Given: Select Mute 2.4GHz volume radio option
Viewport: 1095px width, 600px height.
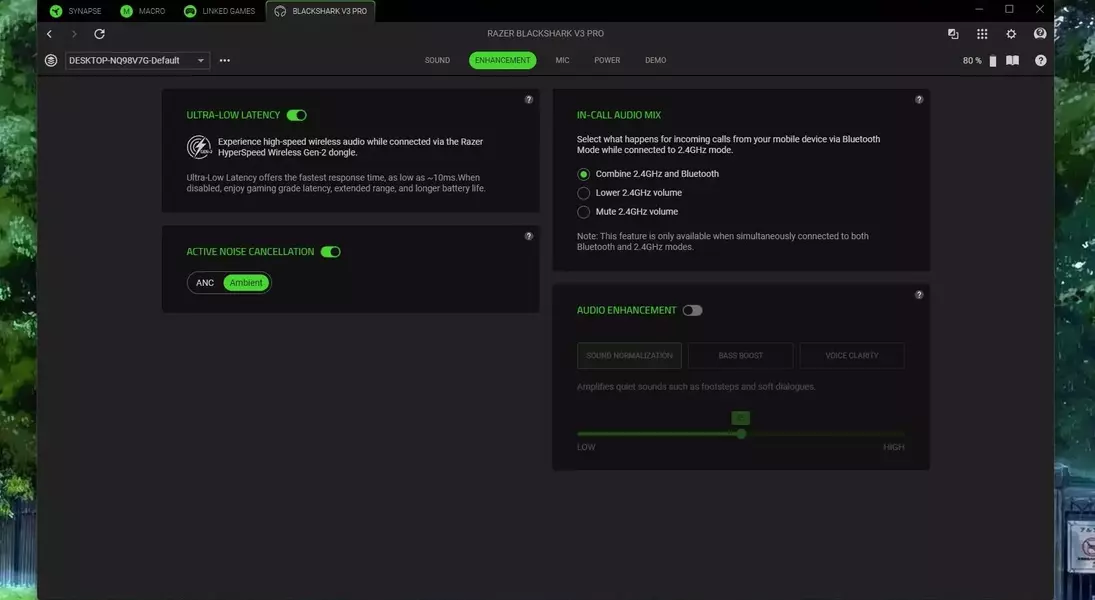Looking at the screenshot, I should (x=584, y=212).
